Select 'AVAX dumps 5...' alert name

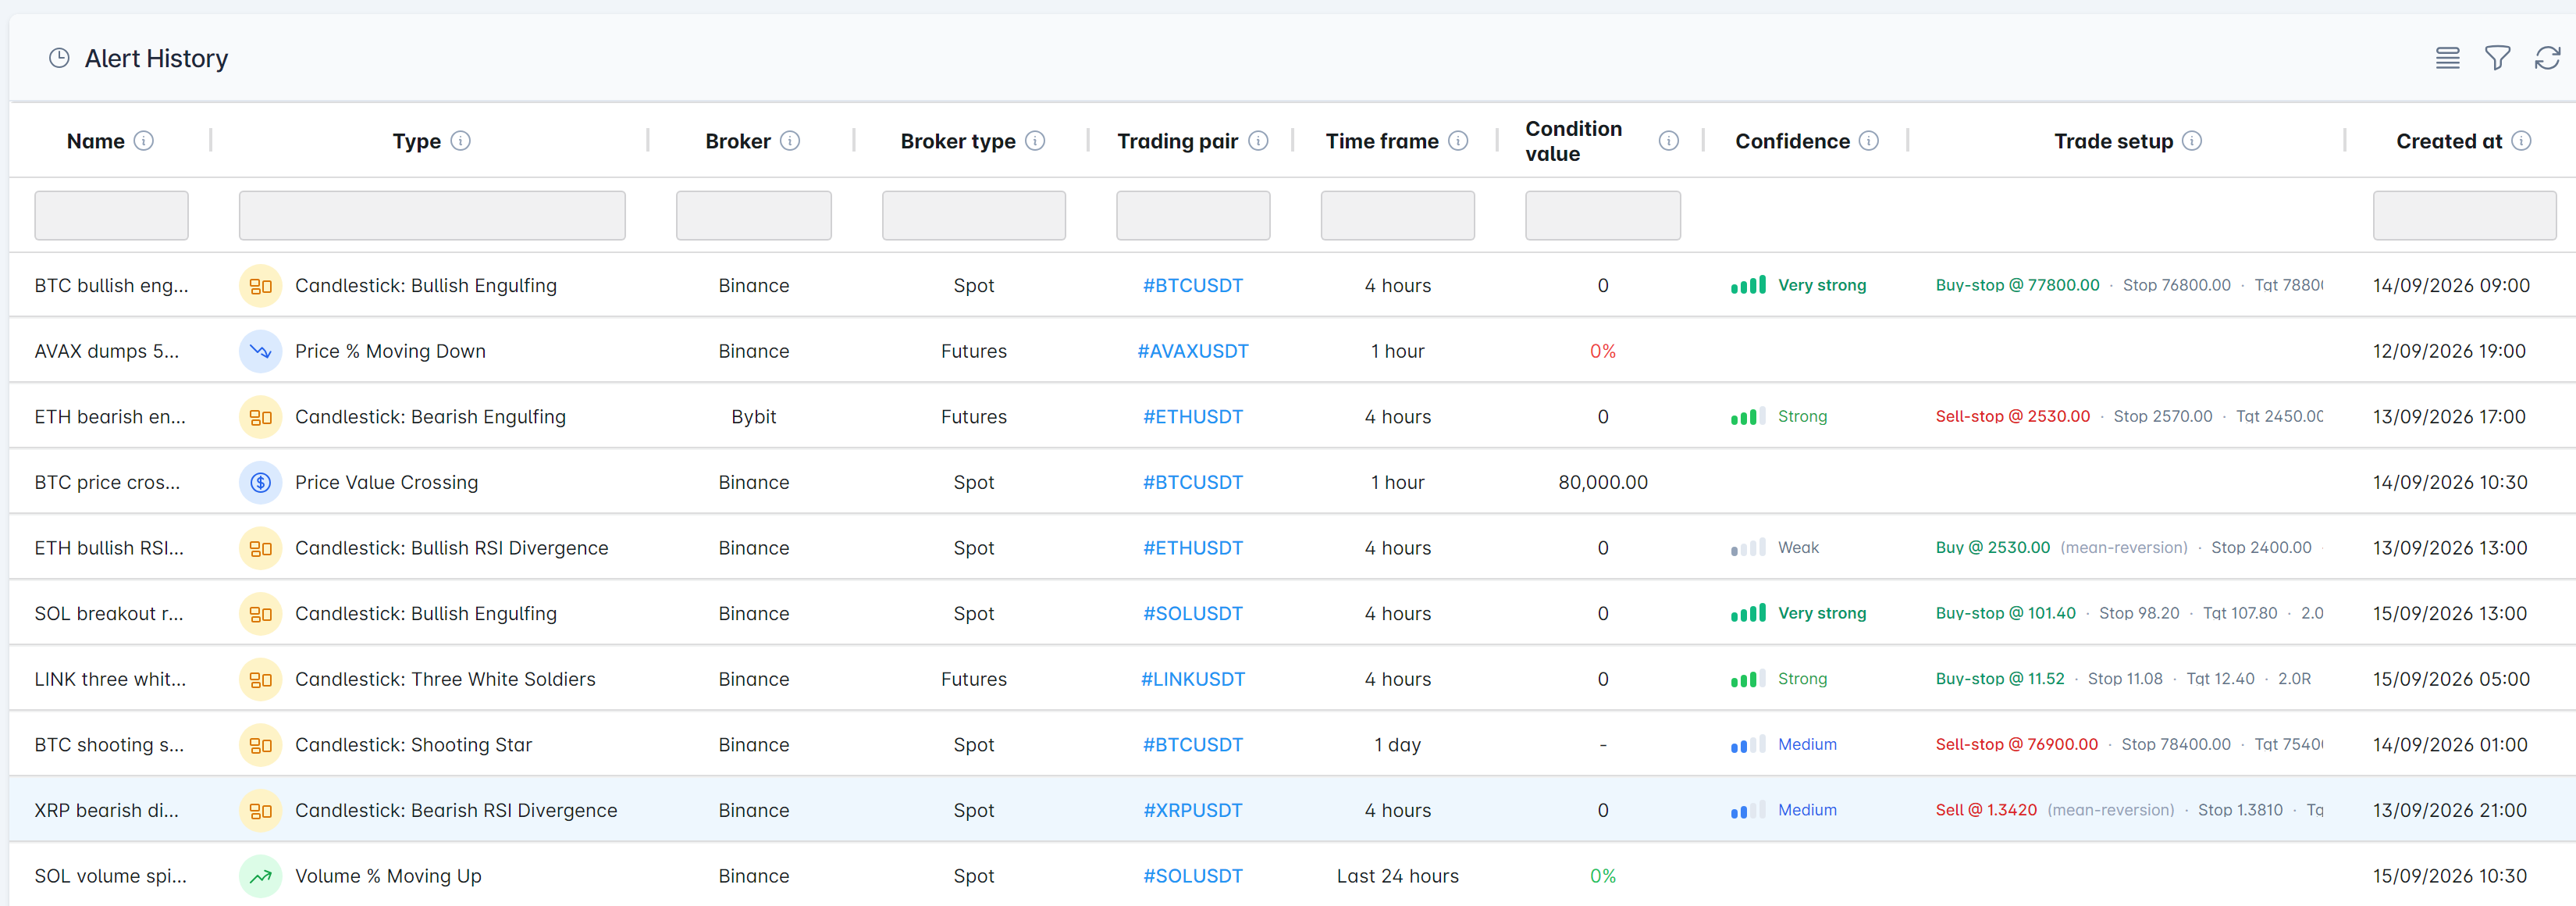pos(106,351)
